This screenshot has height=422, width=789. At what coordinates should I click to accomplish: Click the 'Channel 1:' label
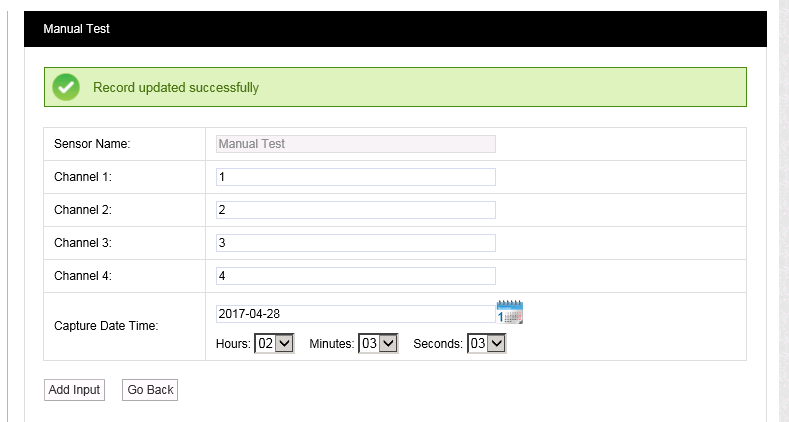click(82, 177)
